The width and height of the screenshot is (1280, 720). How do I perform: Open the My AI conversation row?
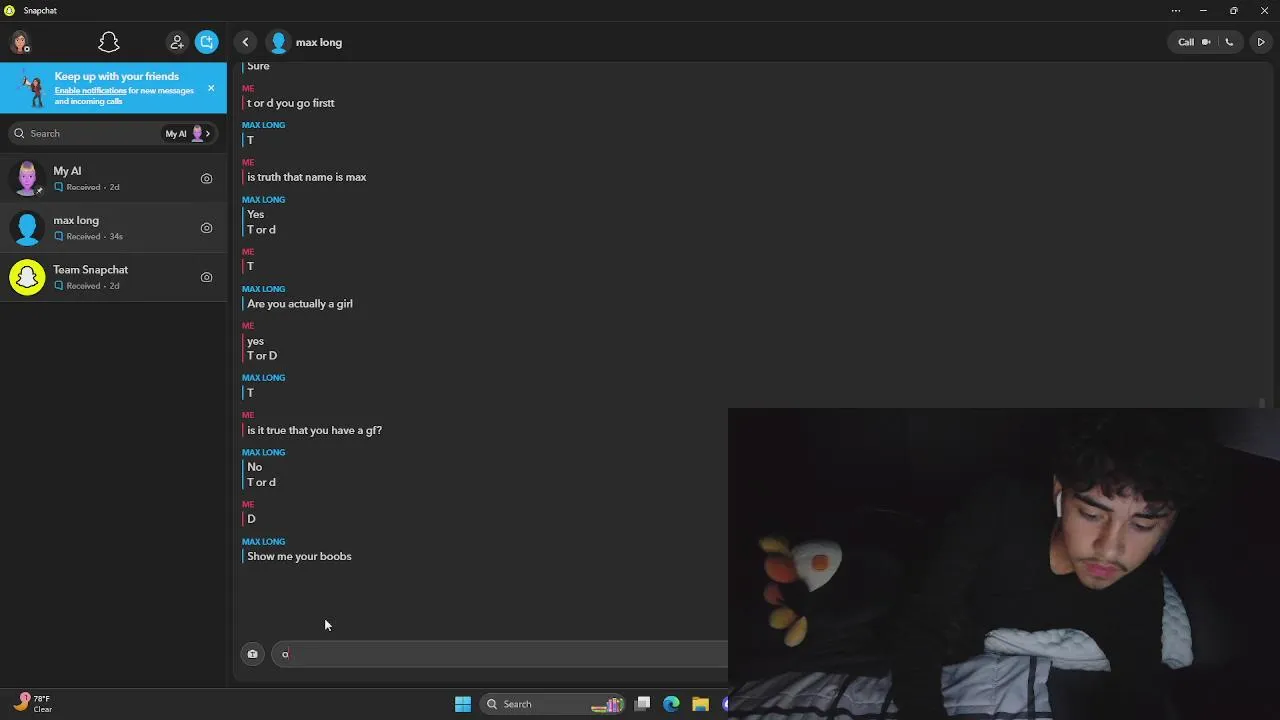point(113,178)
